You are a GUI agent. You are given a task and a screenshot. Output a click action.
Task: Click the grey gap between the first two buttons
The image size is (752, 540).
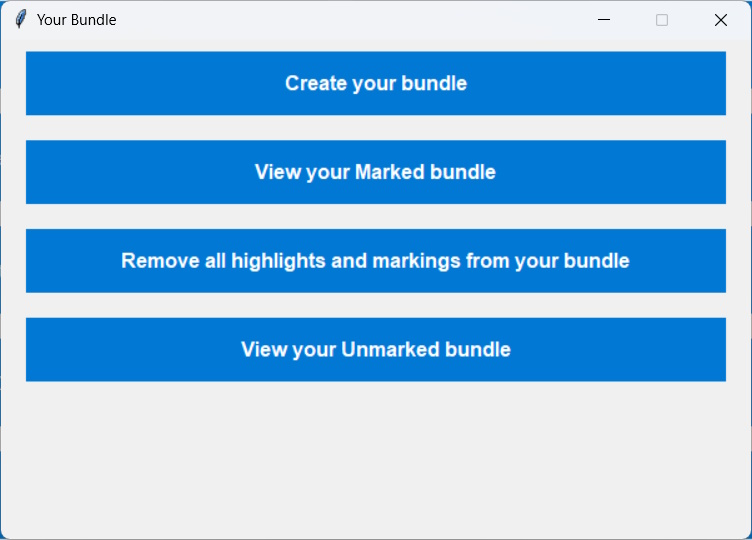tap(375, 128)
